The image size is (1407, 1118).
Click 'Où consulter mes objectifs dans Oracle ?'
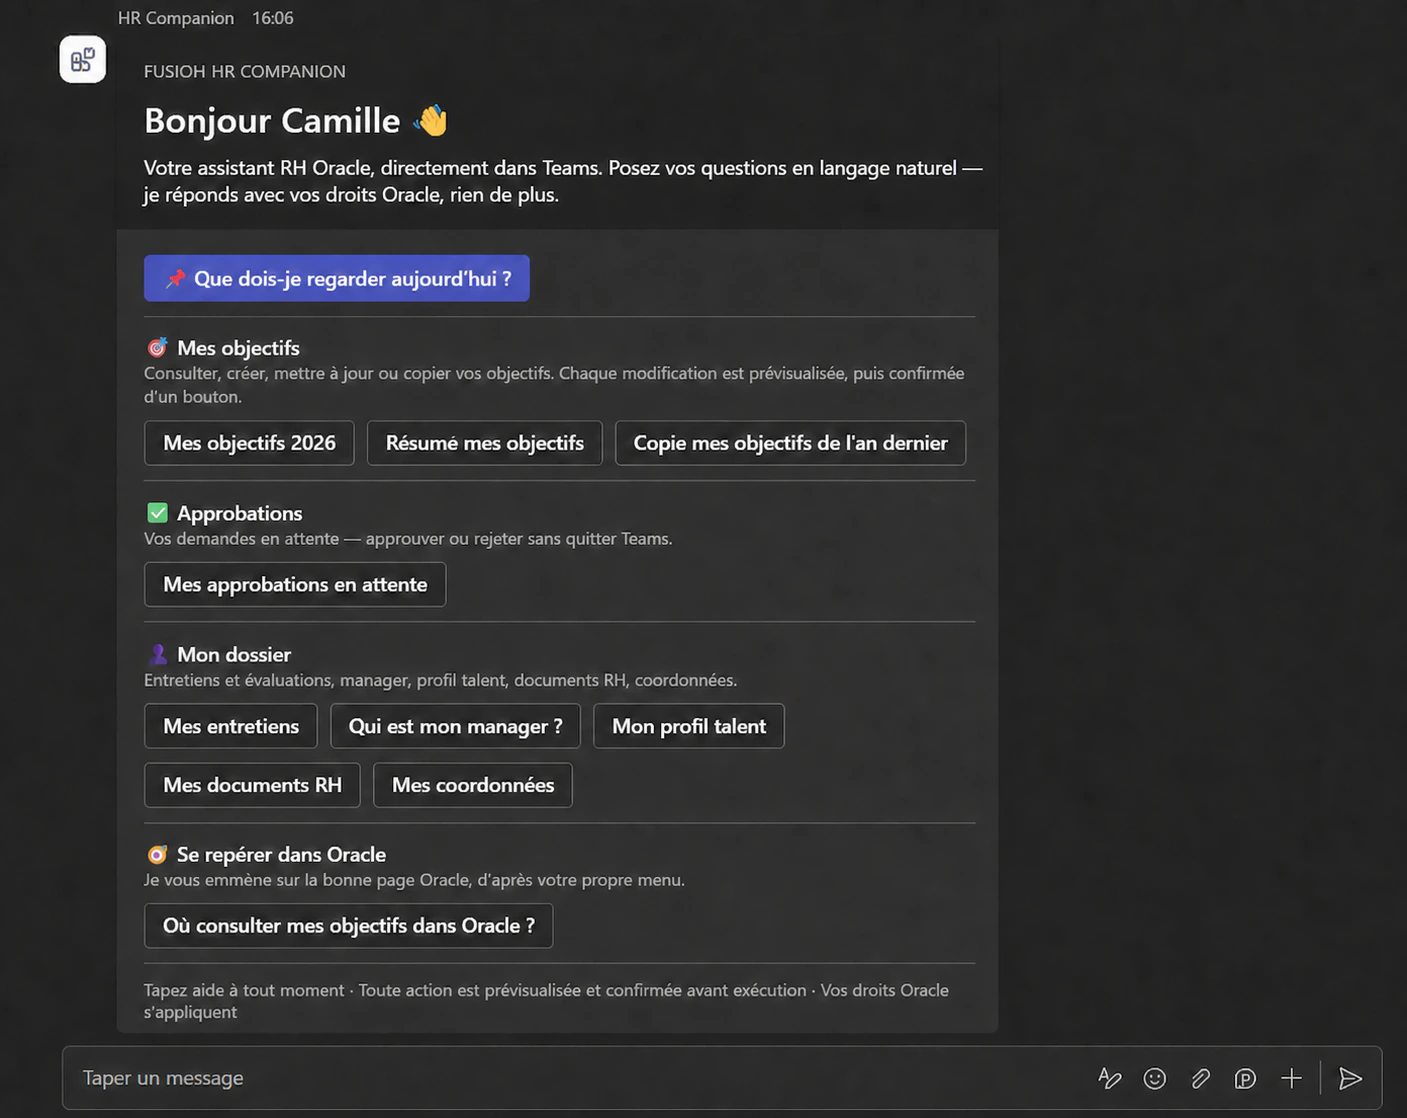pyautogui.click(x=349, y=926)
